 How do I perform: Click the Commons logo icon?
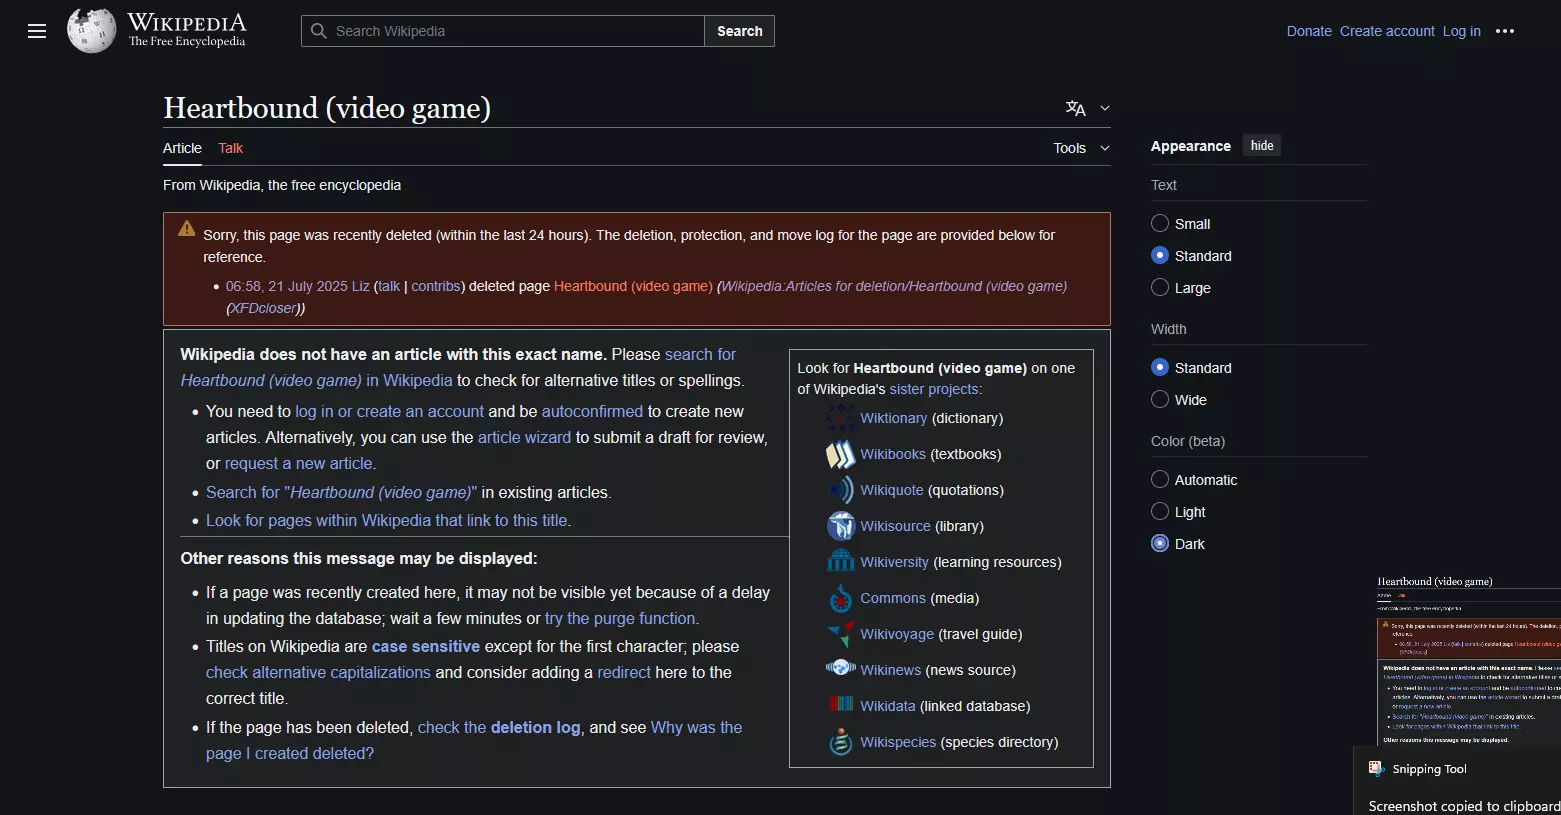(x=841, y=598)
